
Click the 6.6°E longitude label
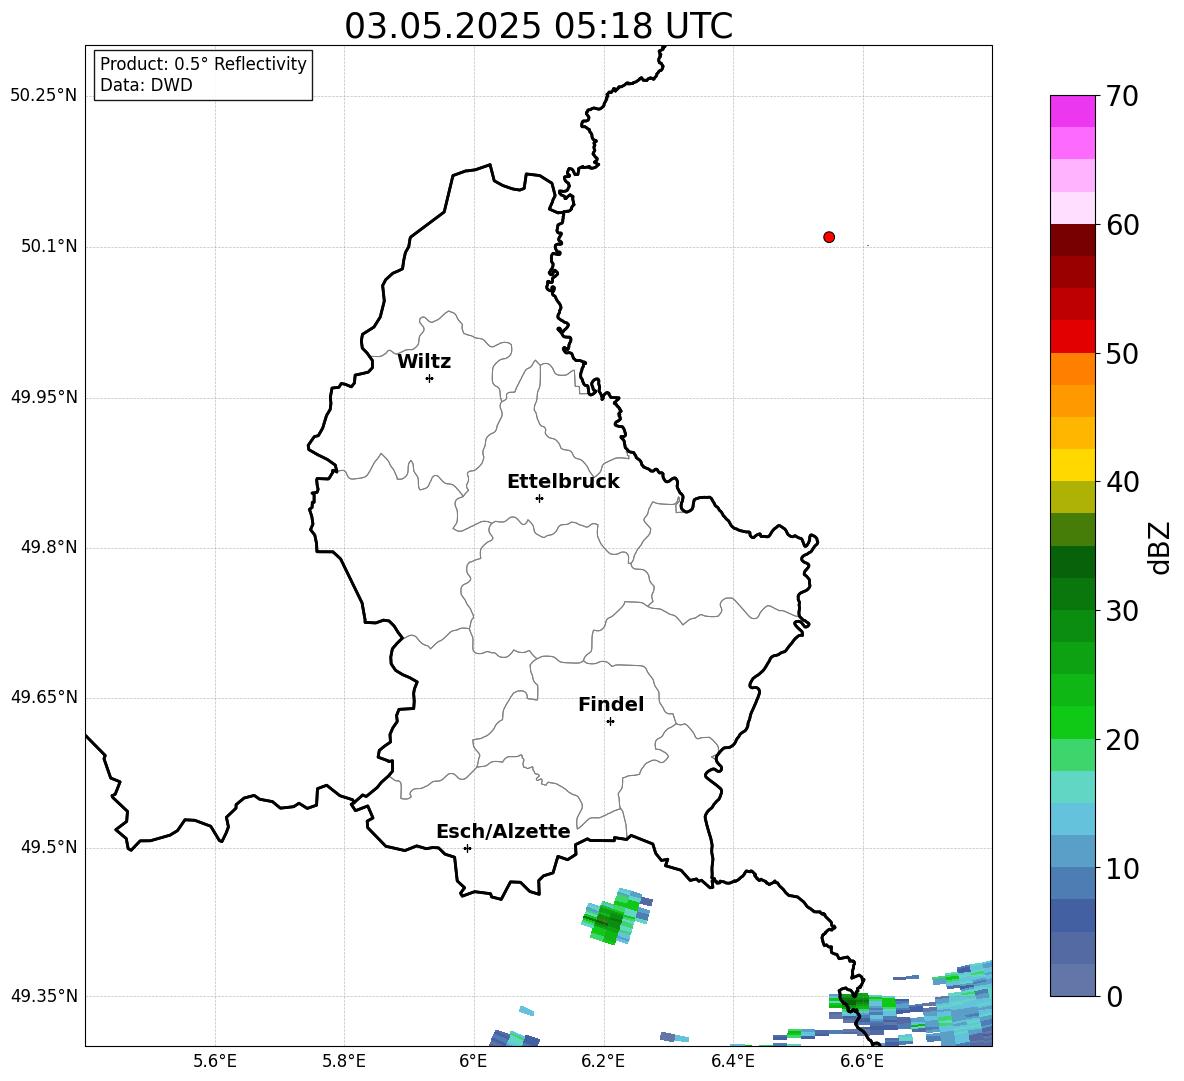coord(862,1061)
